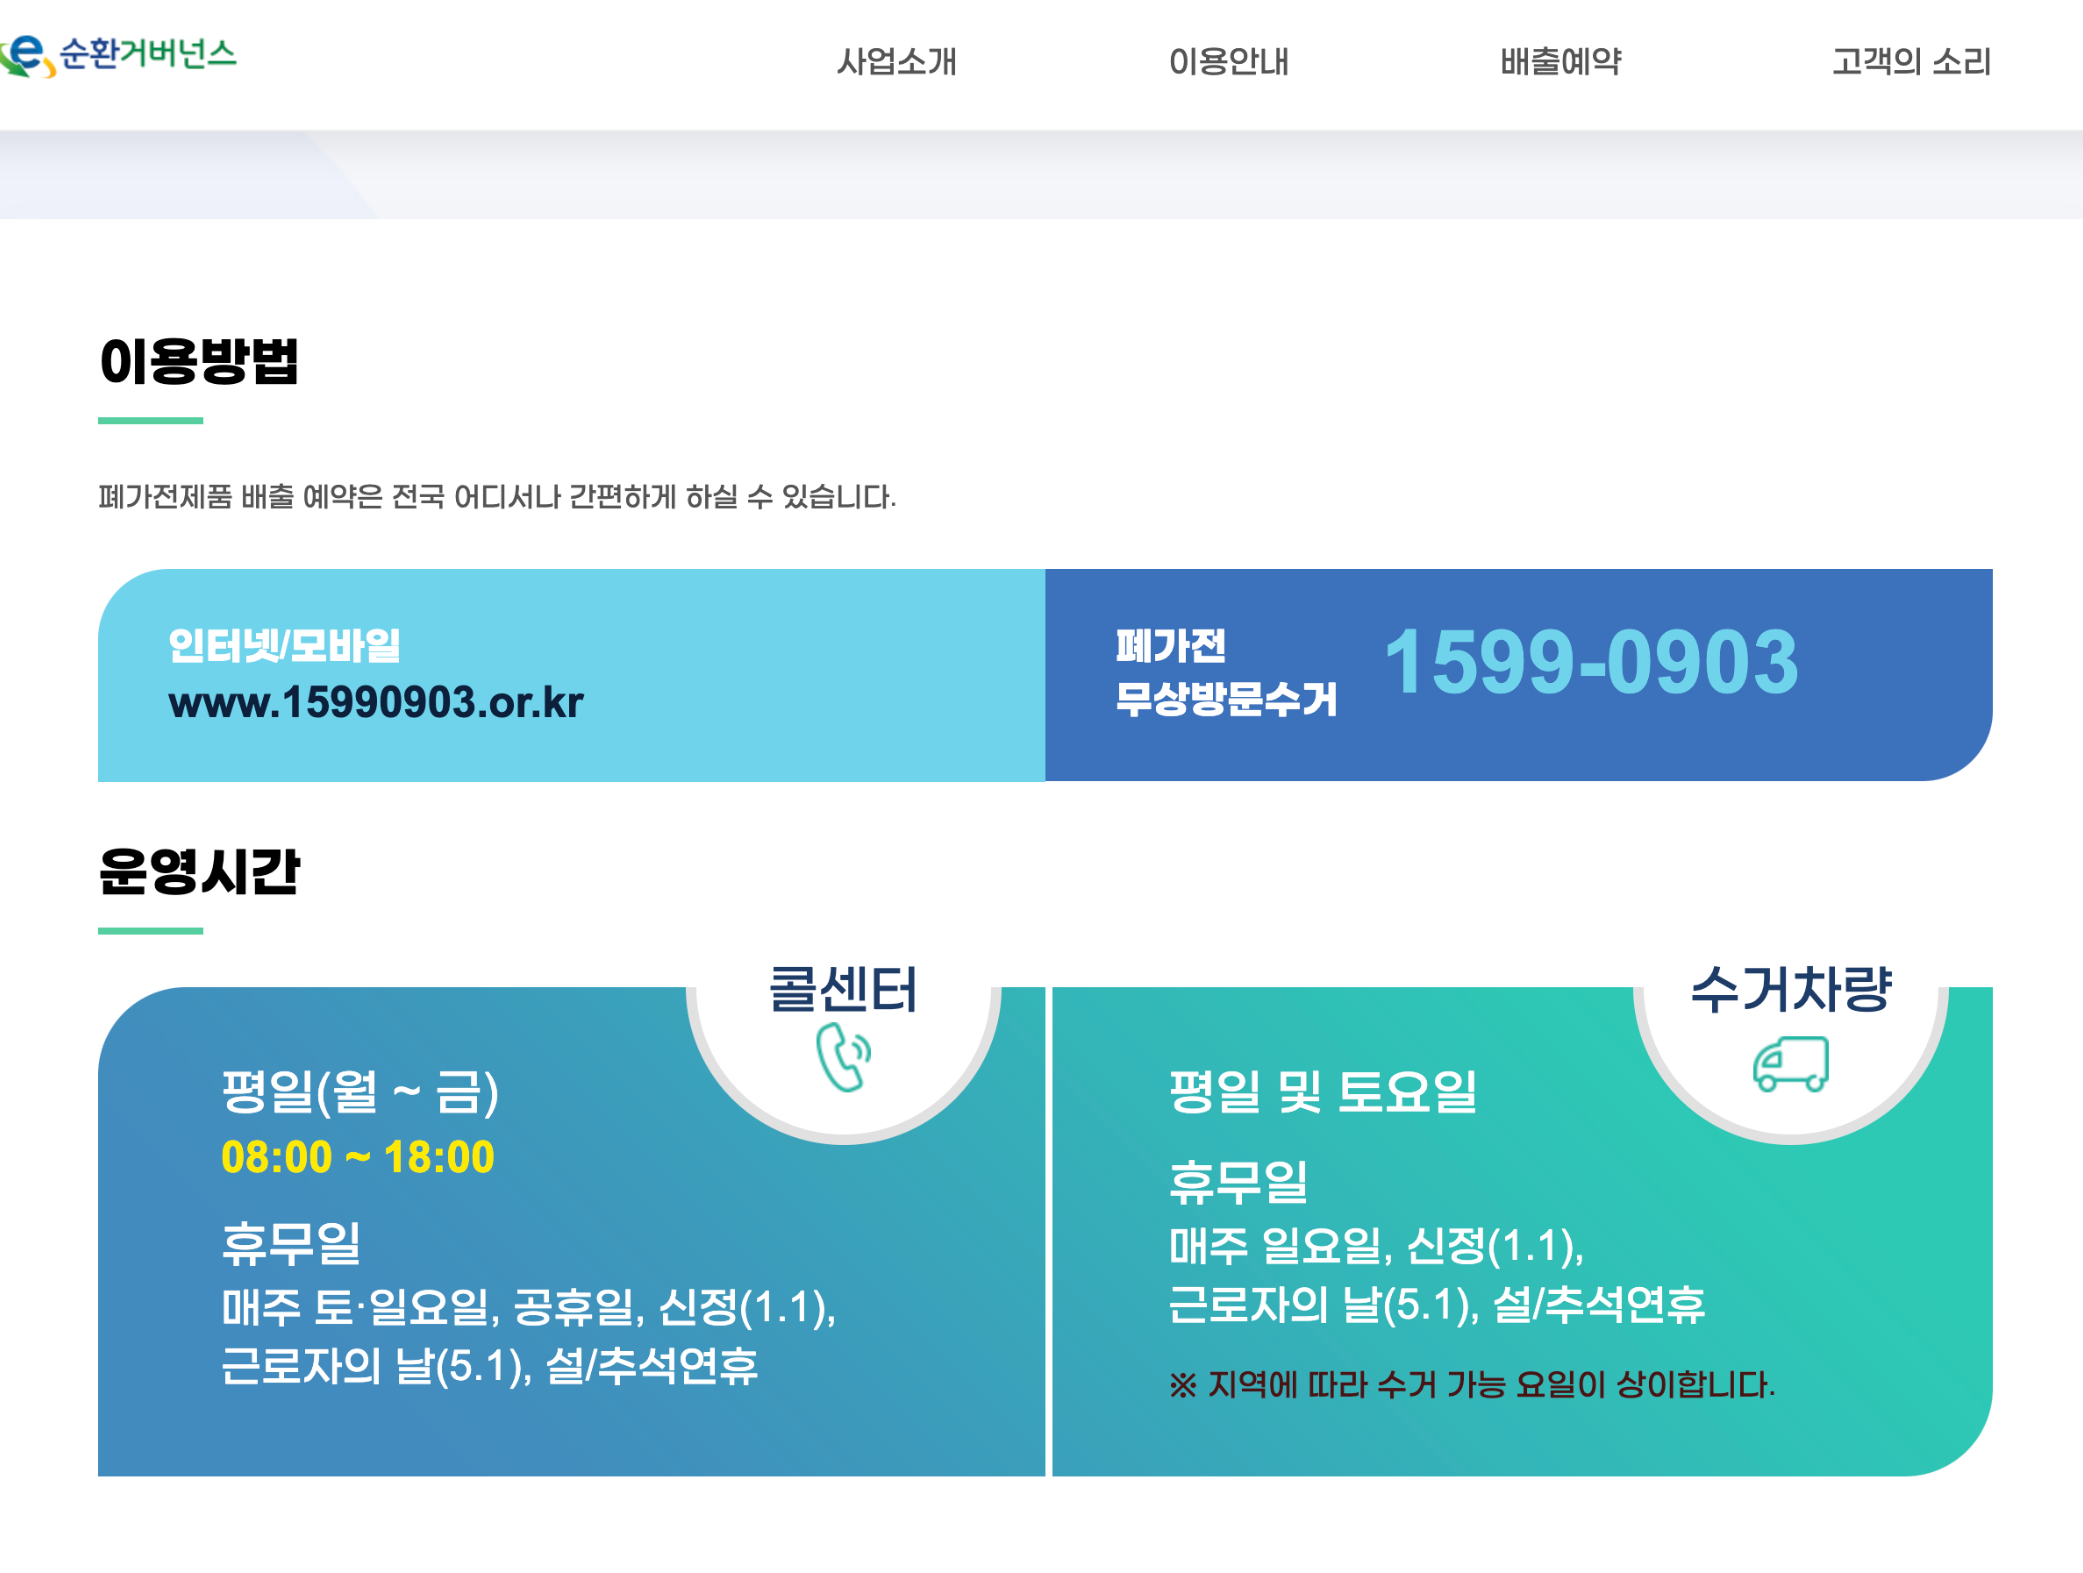Image resolution: width=2083 pixels, height=1573 pixels.
Task: Click the 수거차량 title
Action: tap(1790, 989)
